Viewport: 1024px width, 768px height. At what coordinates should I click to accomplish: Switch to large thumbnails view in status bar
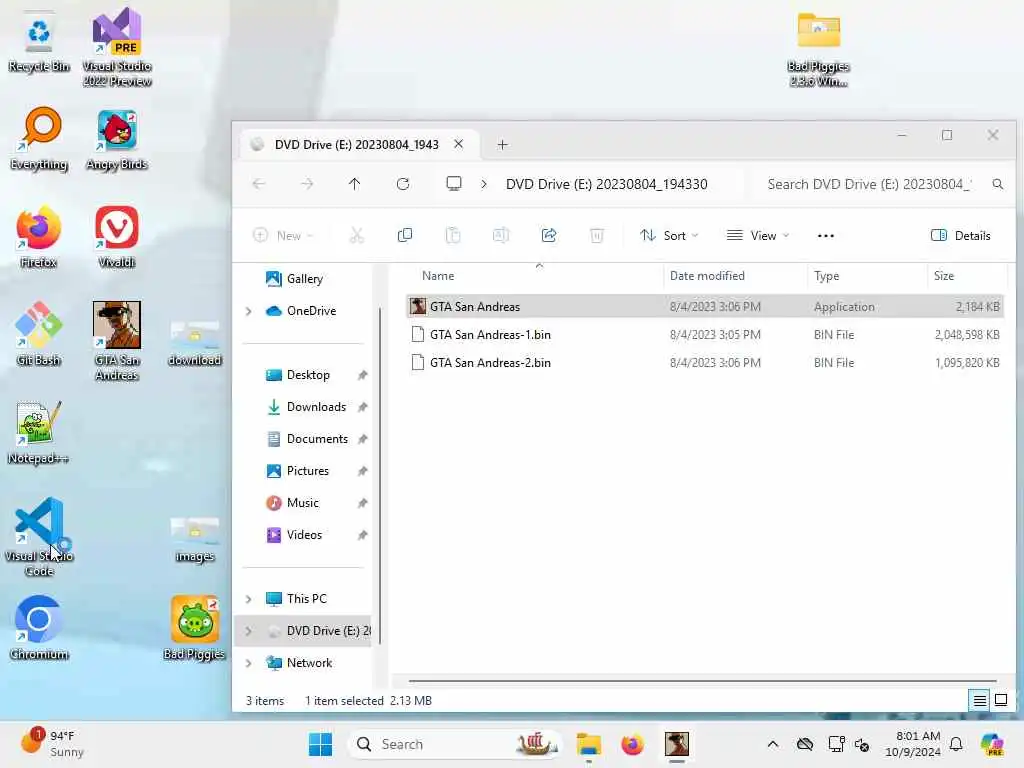(1001, 701)
